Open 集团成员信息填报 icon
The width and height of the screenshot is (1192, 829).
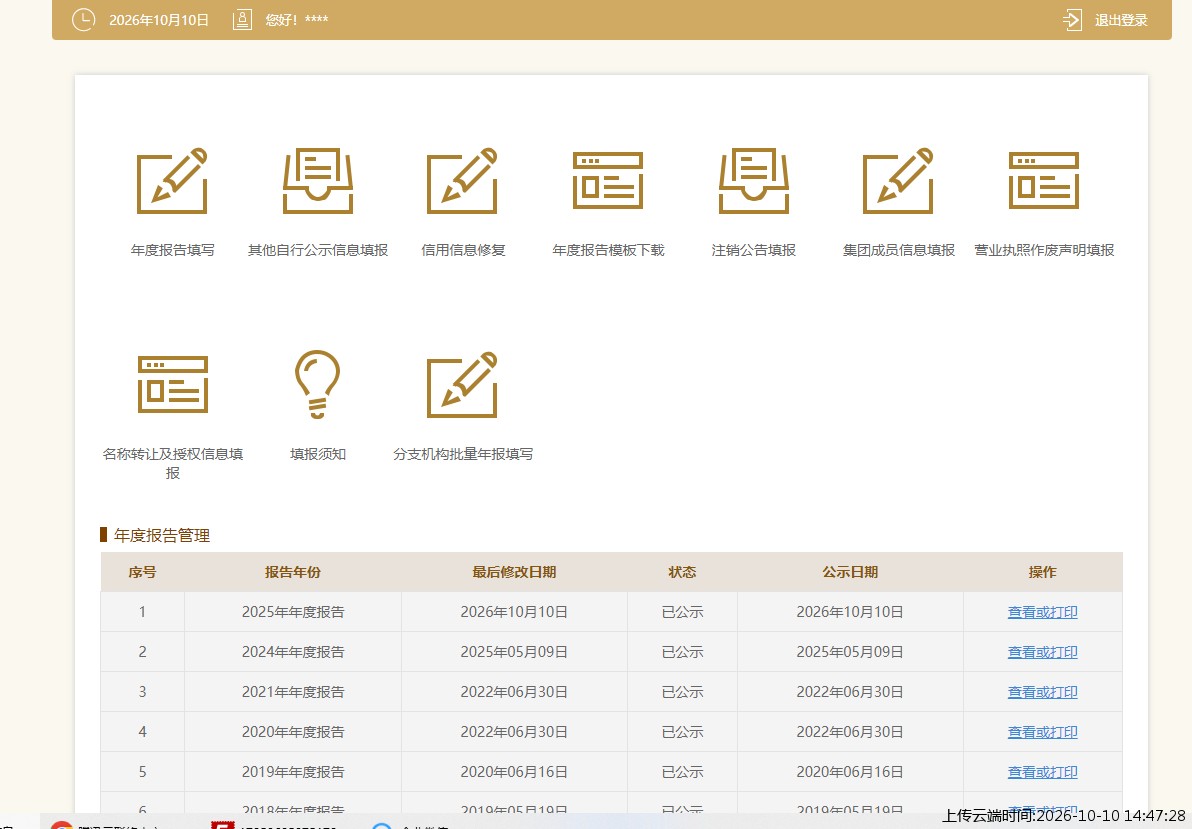pyautogui.click(x=898, y=181)
